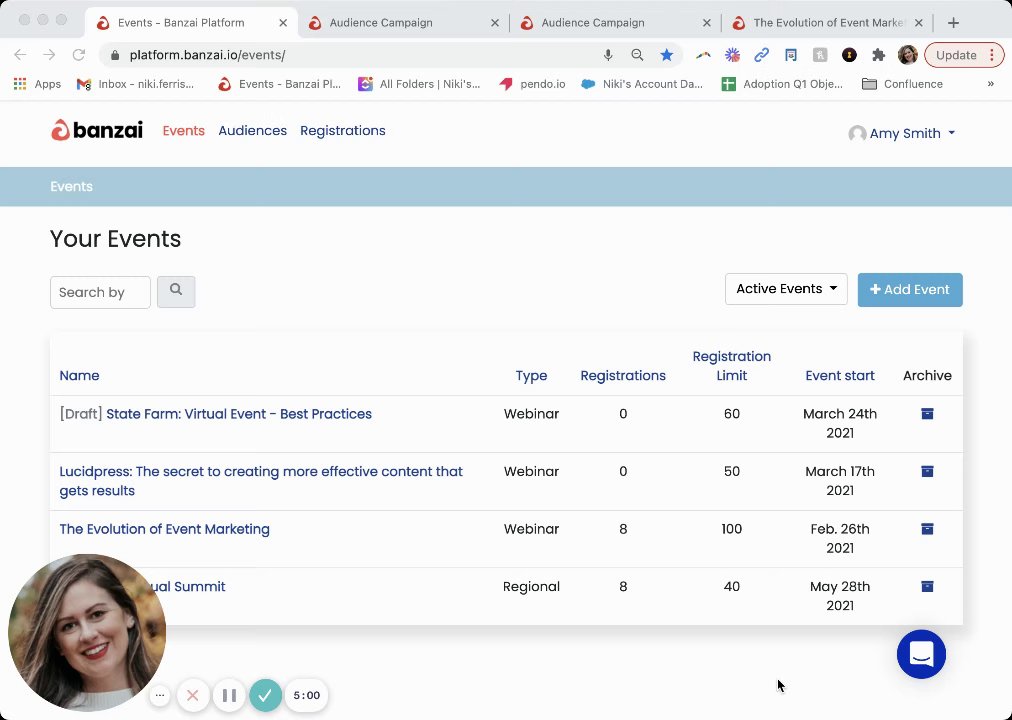This screenshot has width=1012, height=720.
Task: Click the browser Forward arrow
Action: 49,55
